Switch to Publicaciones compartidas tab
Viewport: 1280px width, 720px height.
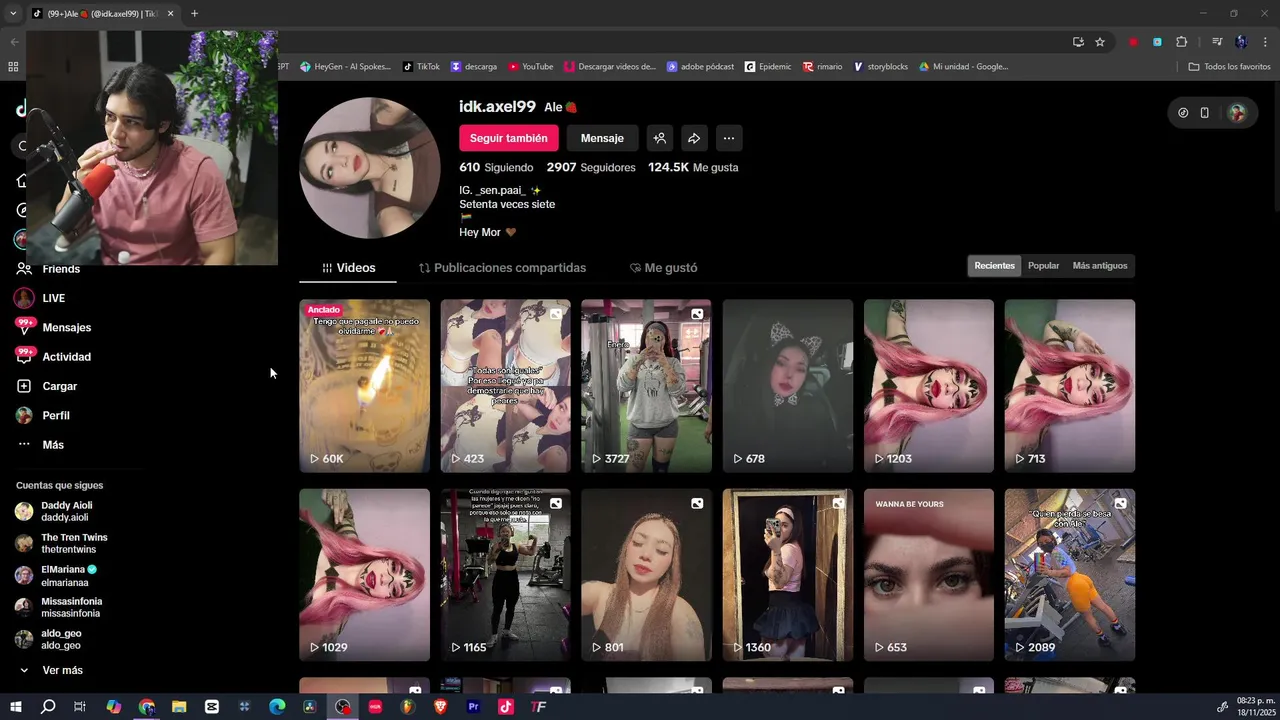tap(502, 268)
